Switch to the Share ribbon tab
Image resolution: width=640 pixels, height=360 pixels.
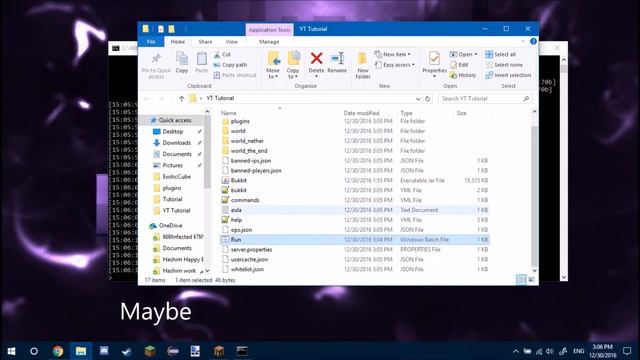coord(205,42)
